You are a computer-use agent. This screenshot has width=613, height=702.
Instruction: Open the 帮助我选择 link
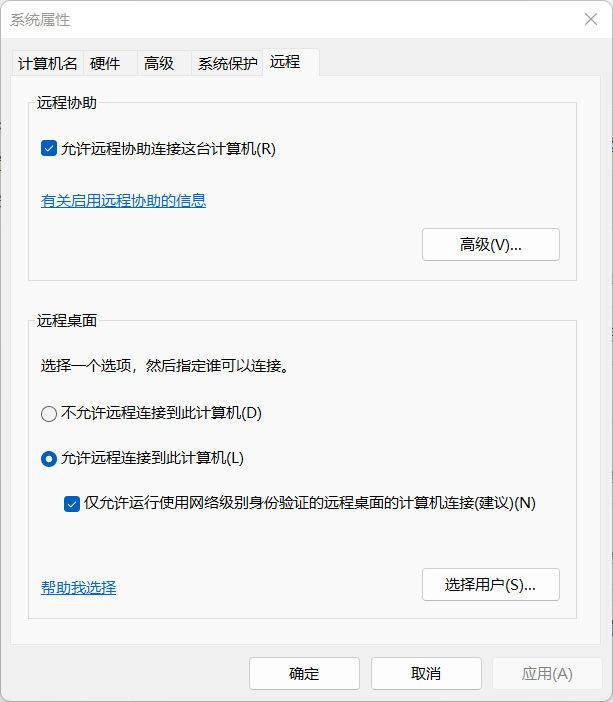coord(78,587)
